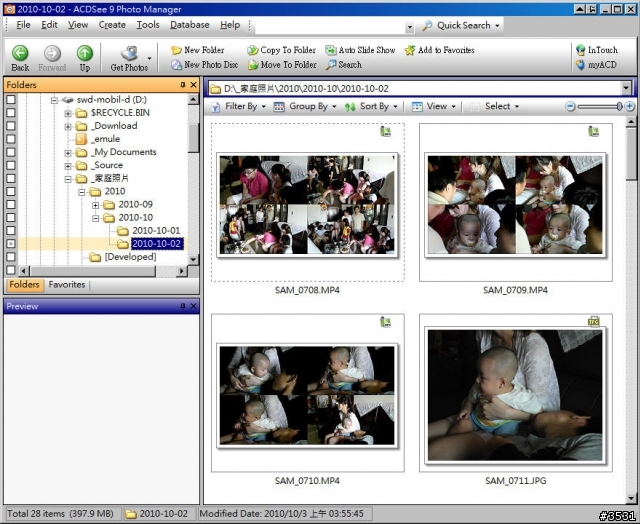Close the Preview pane
The height and width of the screenshot is (524, 640).
[193, 306]
